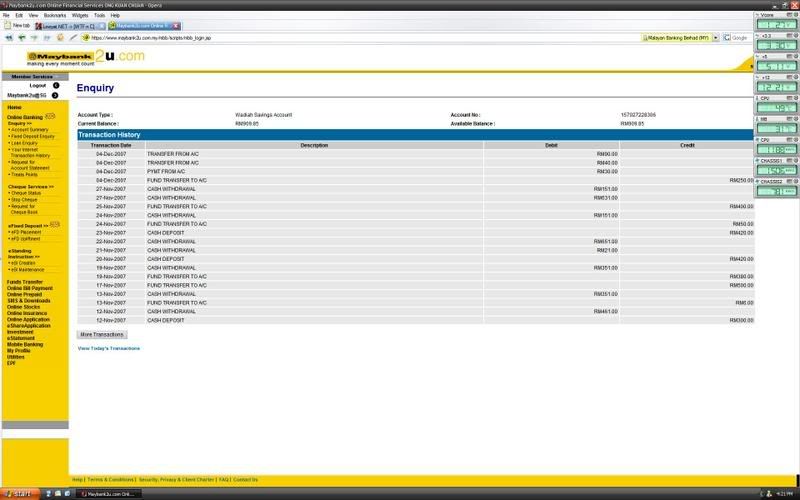
Task: Click the Google search engine icon
Action: 727,37
